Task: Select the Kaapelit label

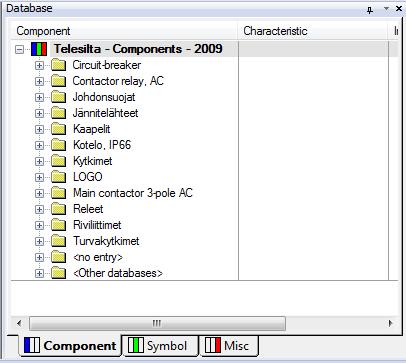Action: pyautogui.click(x=92, y=129)
